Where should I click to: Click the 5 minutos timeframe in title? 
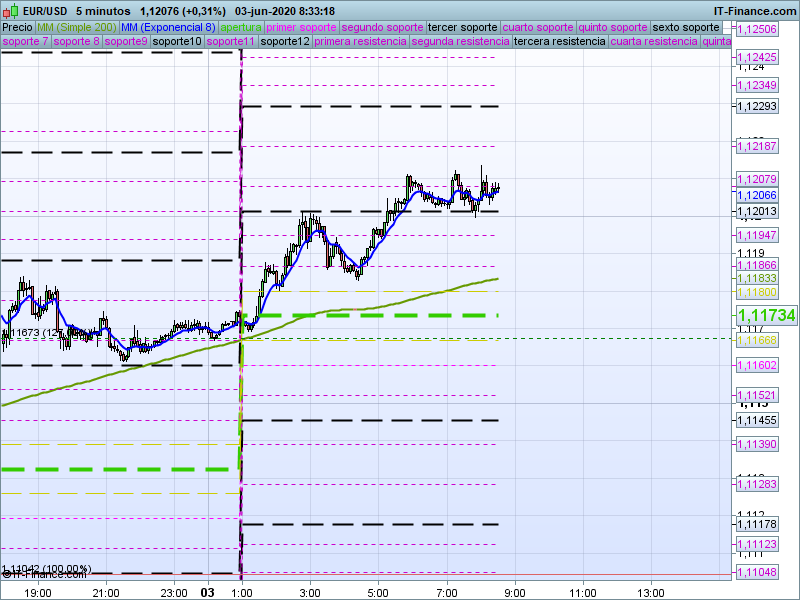(103, 11)
